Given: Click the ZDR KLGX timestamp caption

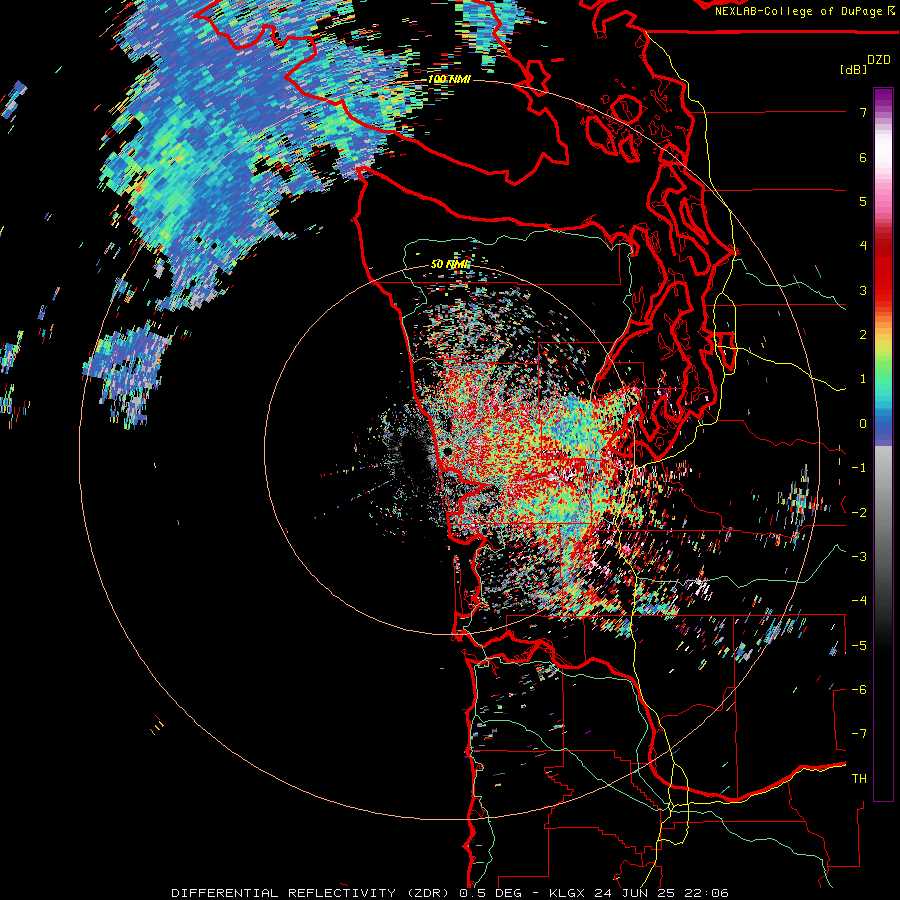Looking at the screenshot, I should click(450, 893).
